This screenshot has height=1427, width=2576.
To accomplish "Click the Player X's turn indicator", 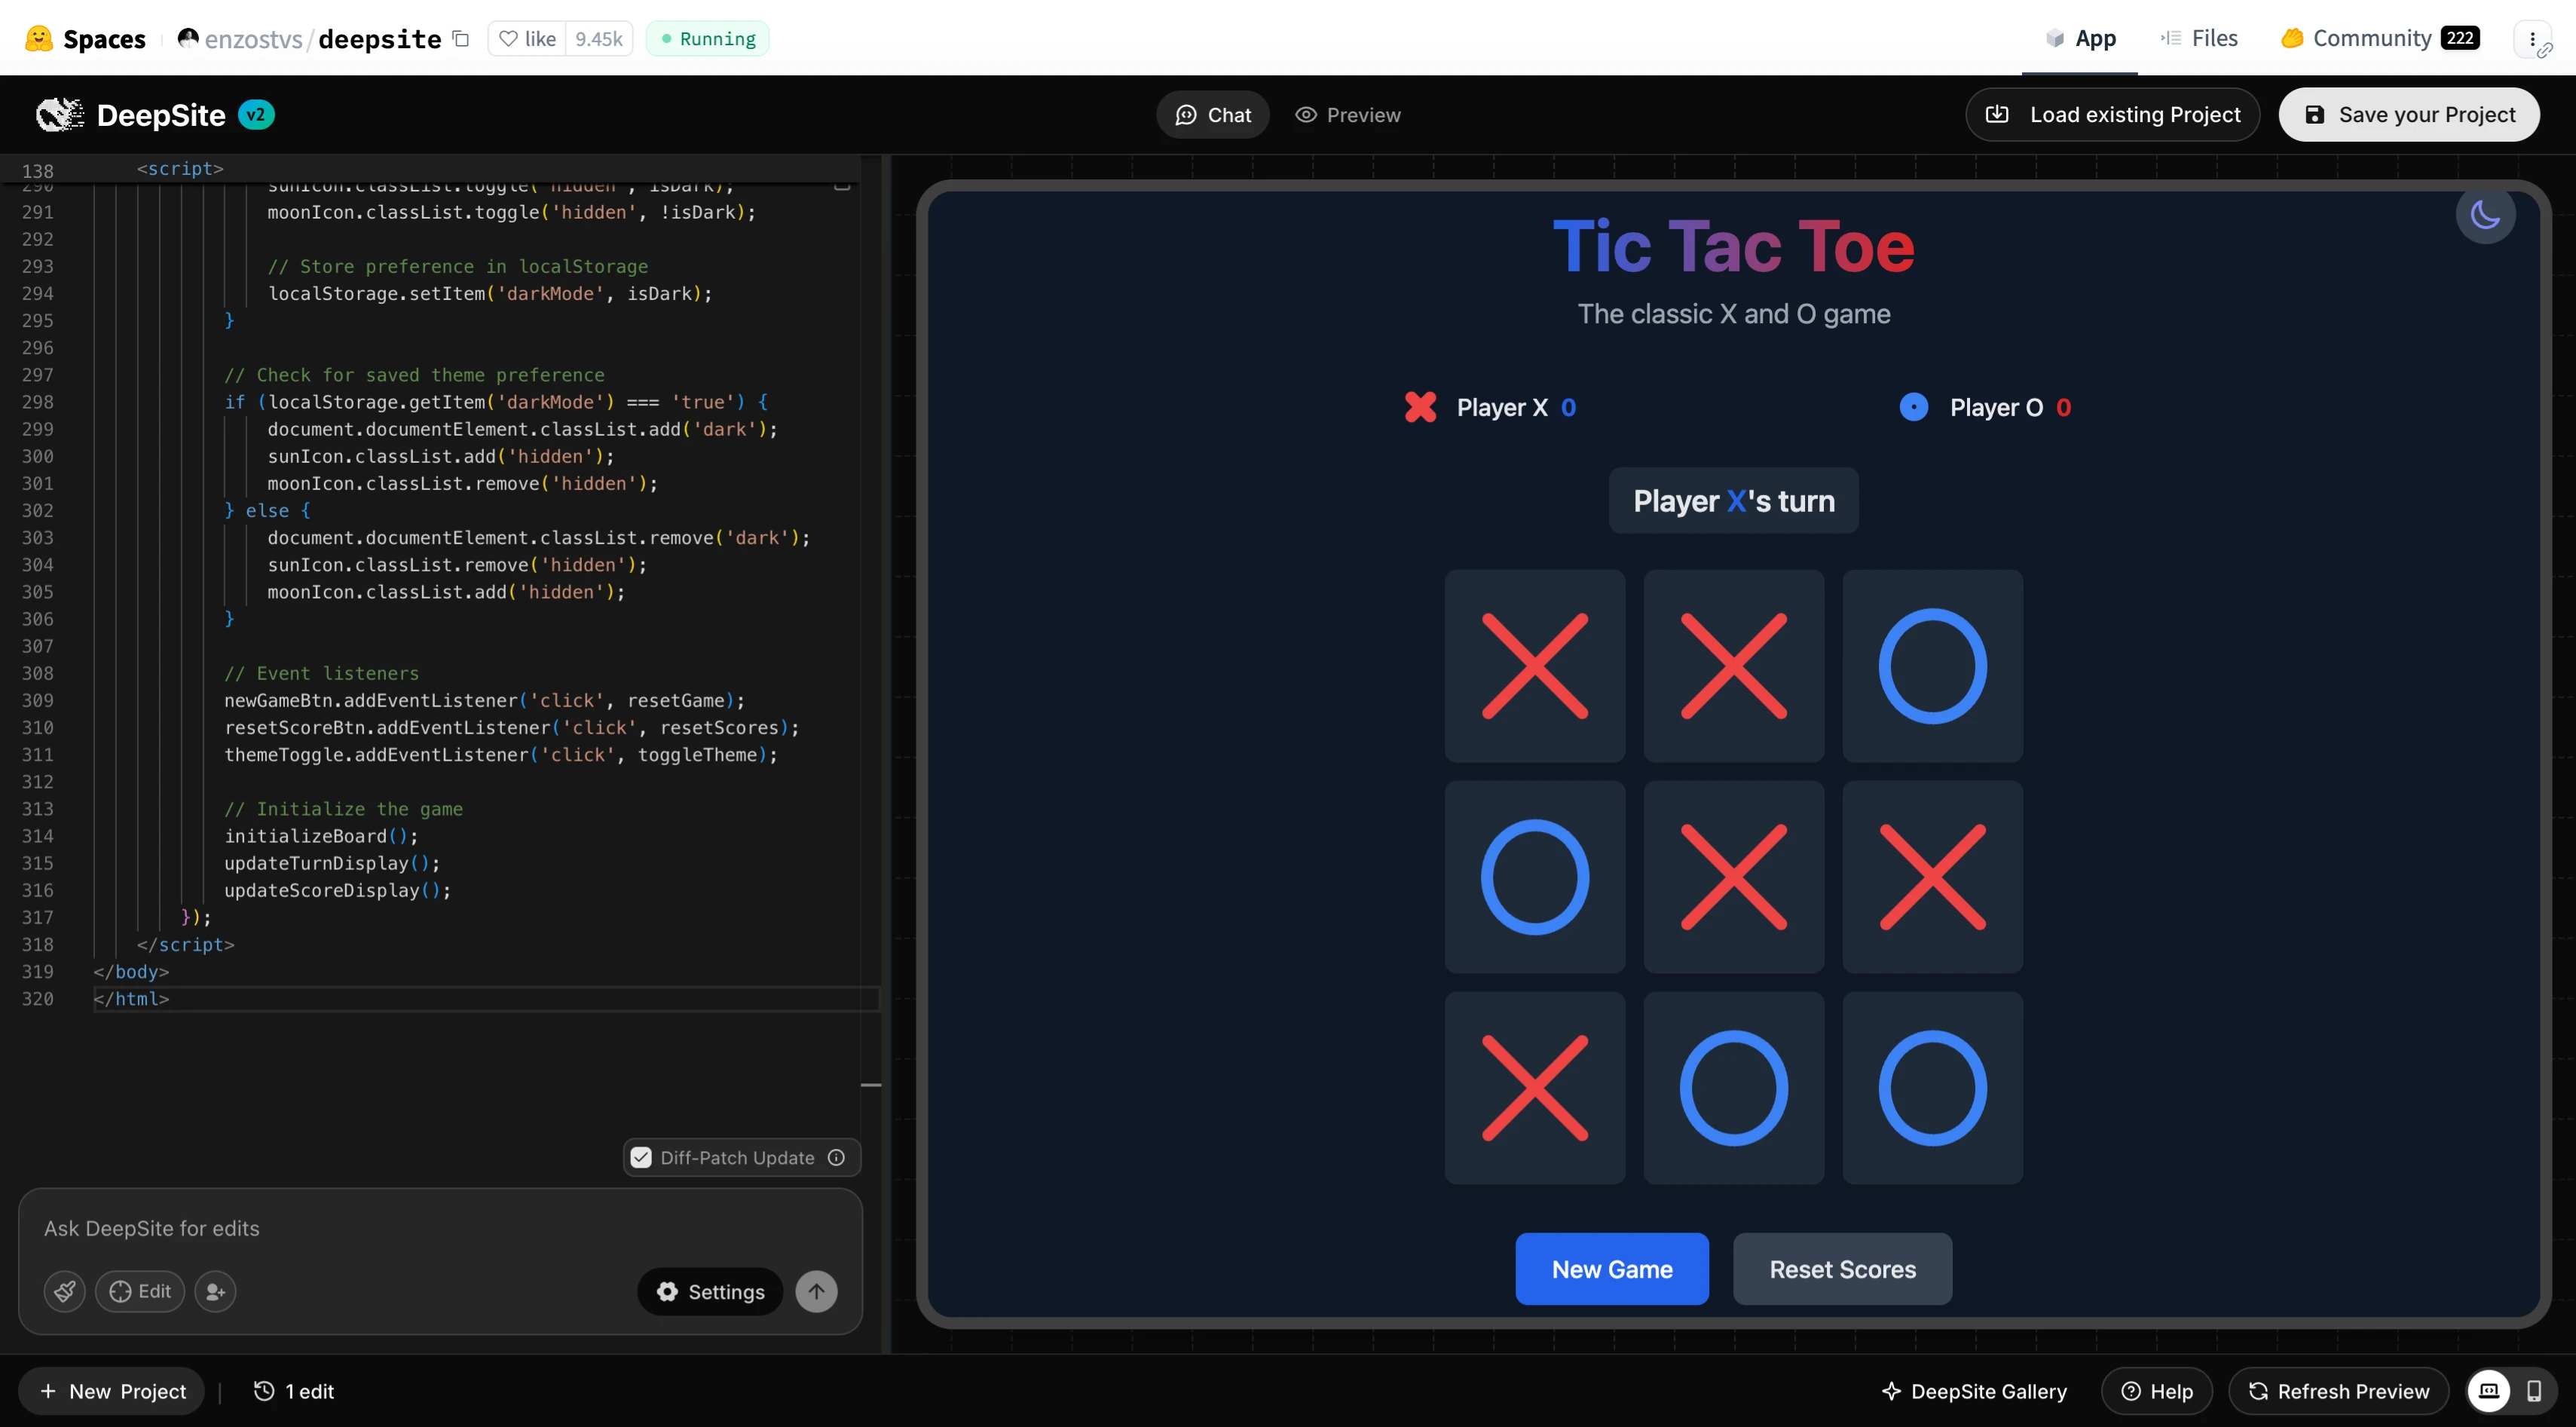I will (1734, 500).
